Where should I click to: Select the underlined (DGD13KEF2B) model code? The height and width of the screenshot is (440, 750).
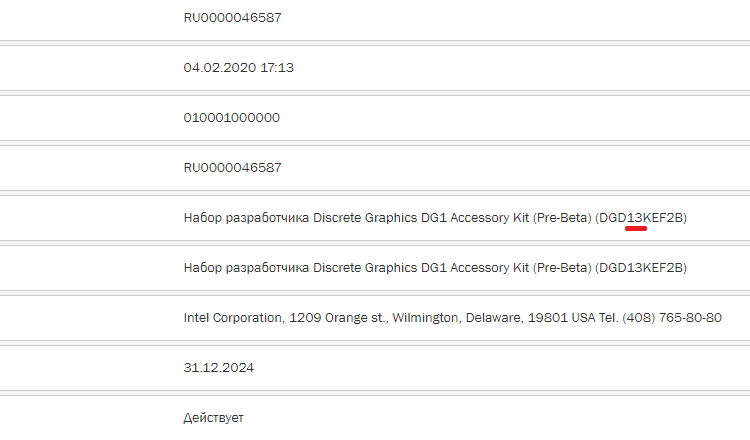point(641,218)
